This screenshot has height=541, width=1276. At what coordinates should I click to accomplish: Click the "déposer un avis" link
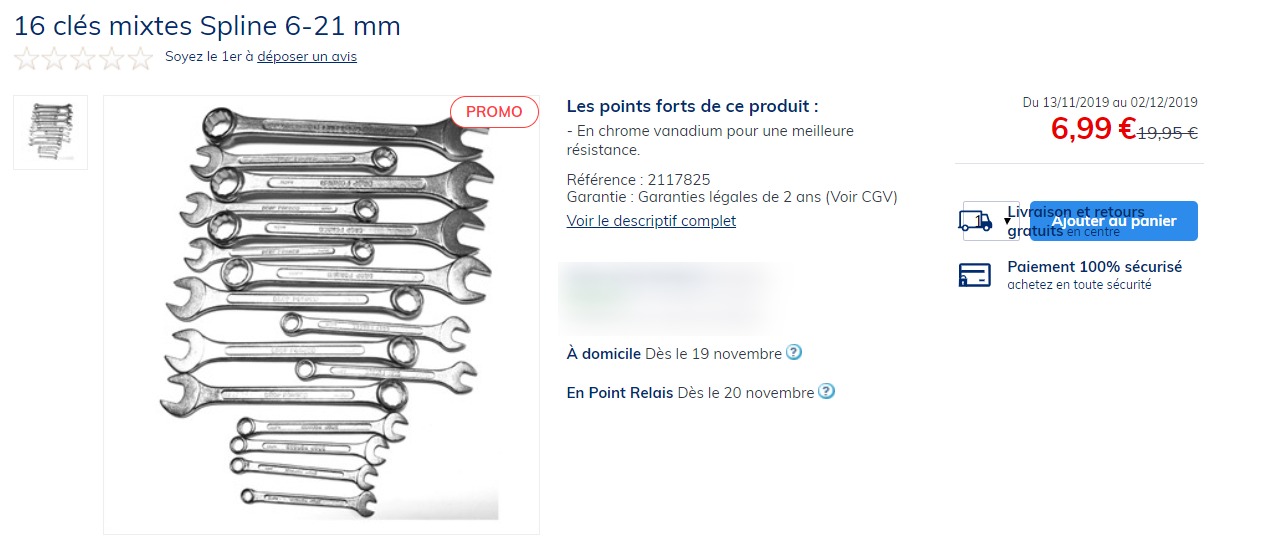tap(306, 57)
